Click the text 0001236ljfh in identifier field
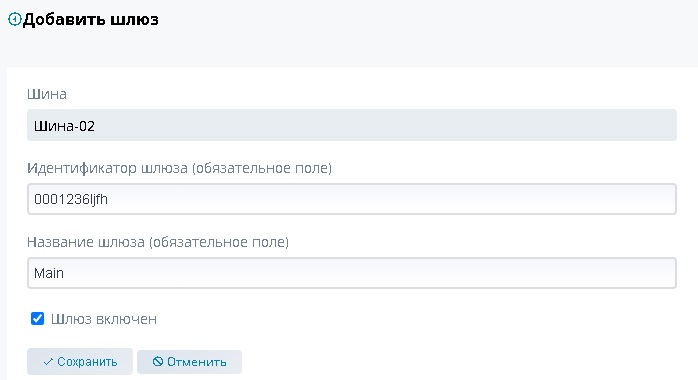The image size is (698, 380). coord(71,199)
